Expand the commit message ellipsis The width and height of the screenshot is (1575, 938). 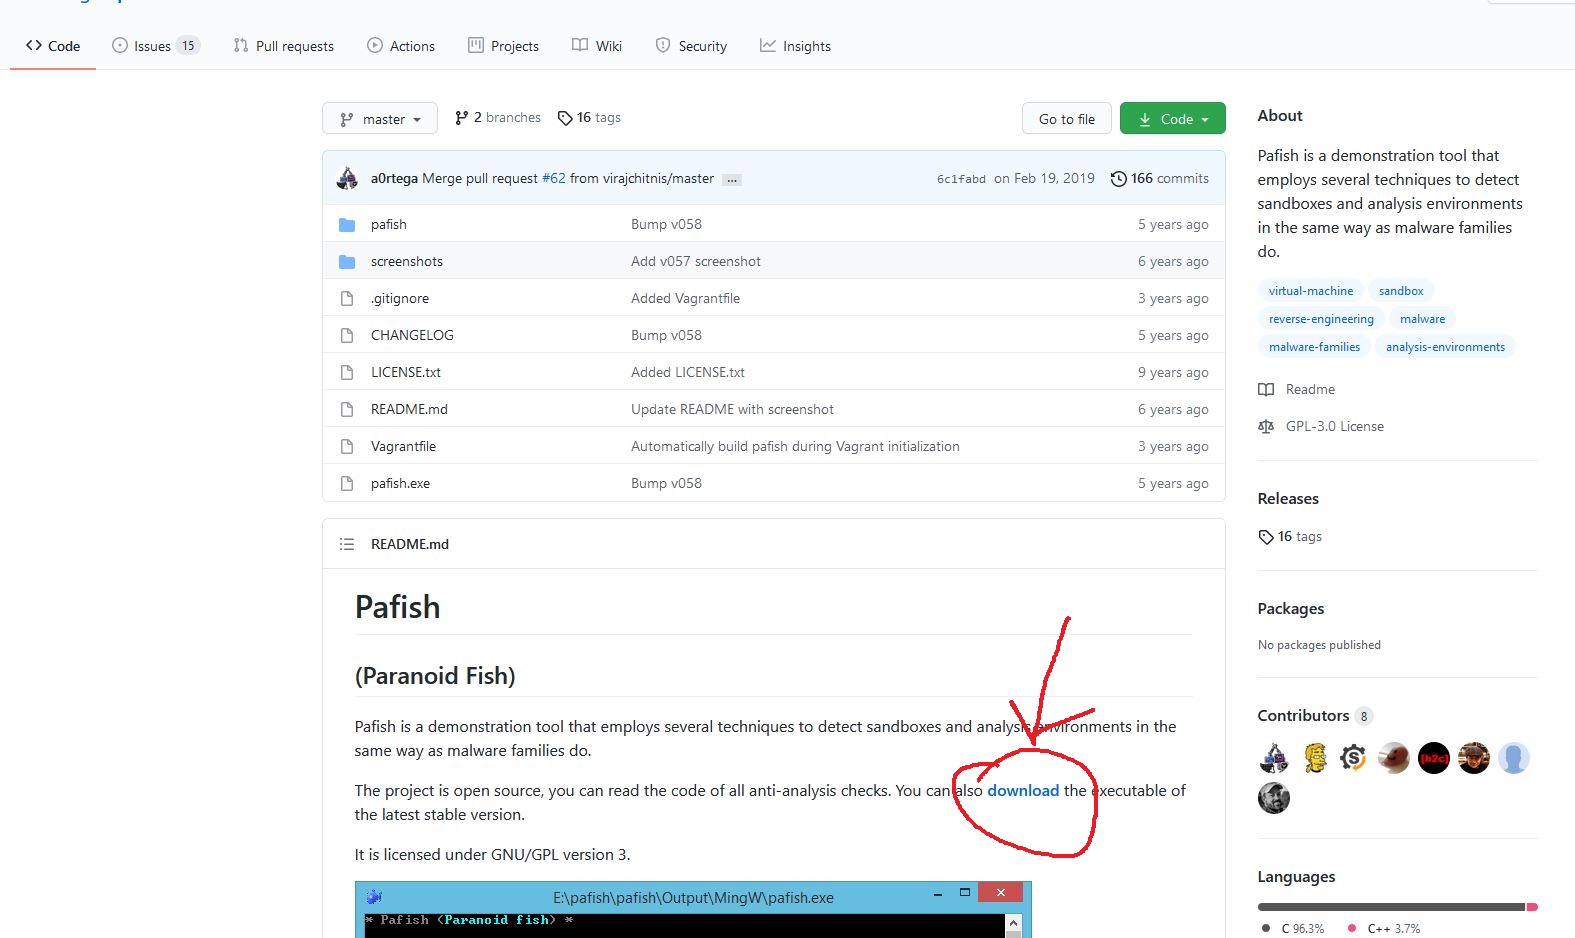pos(732,180)
